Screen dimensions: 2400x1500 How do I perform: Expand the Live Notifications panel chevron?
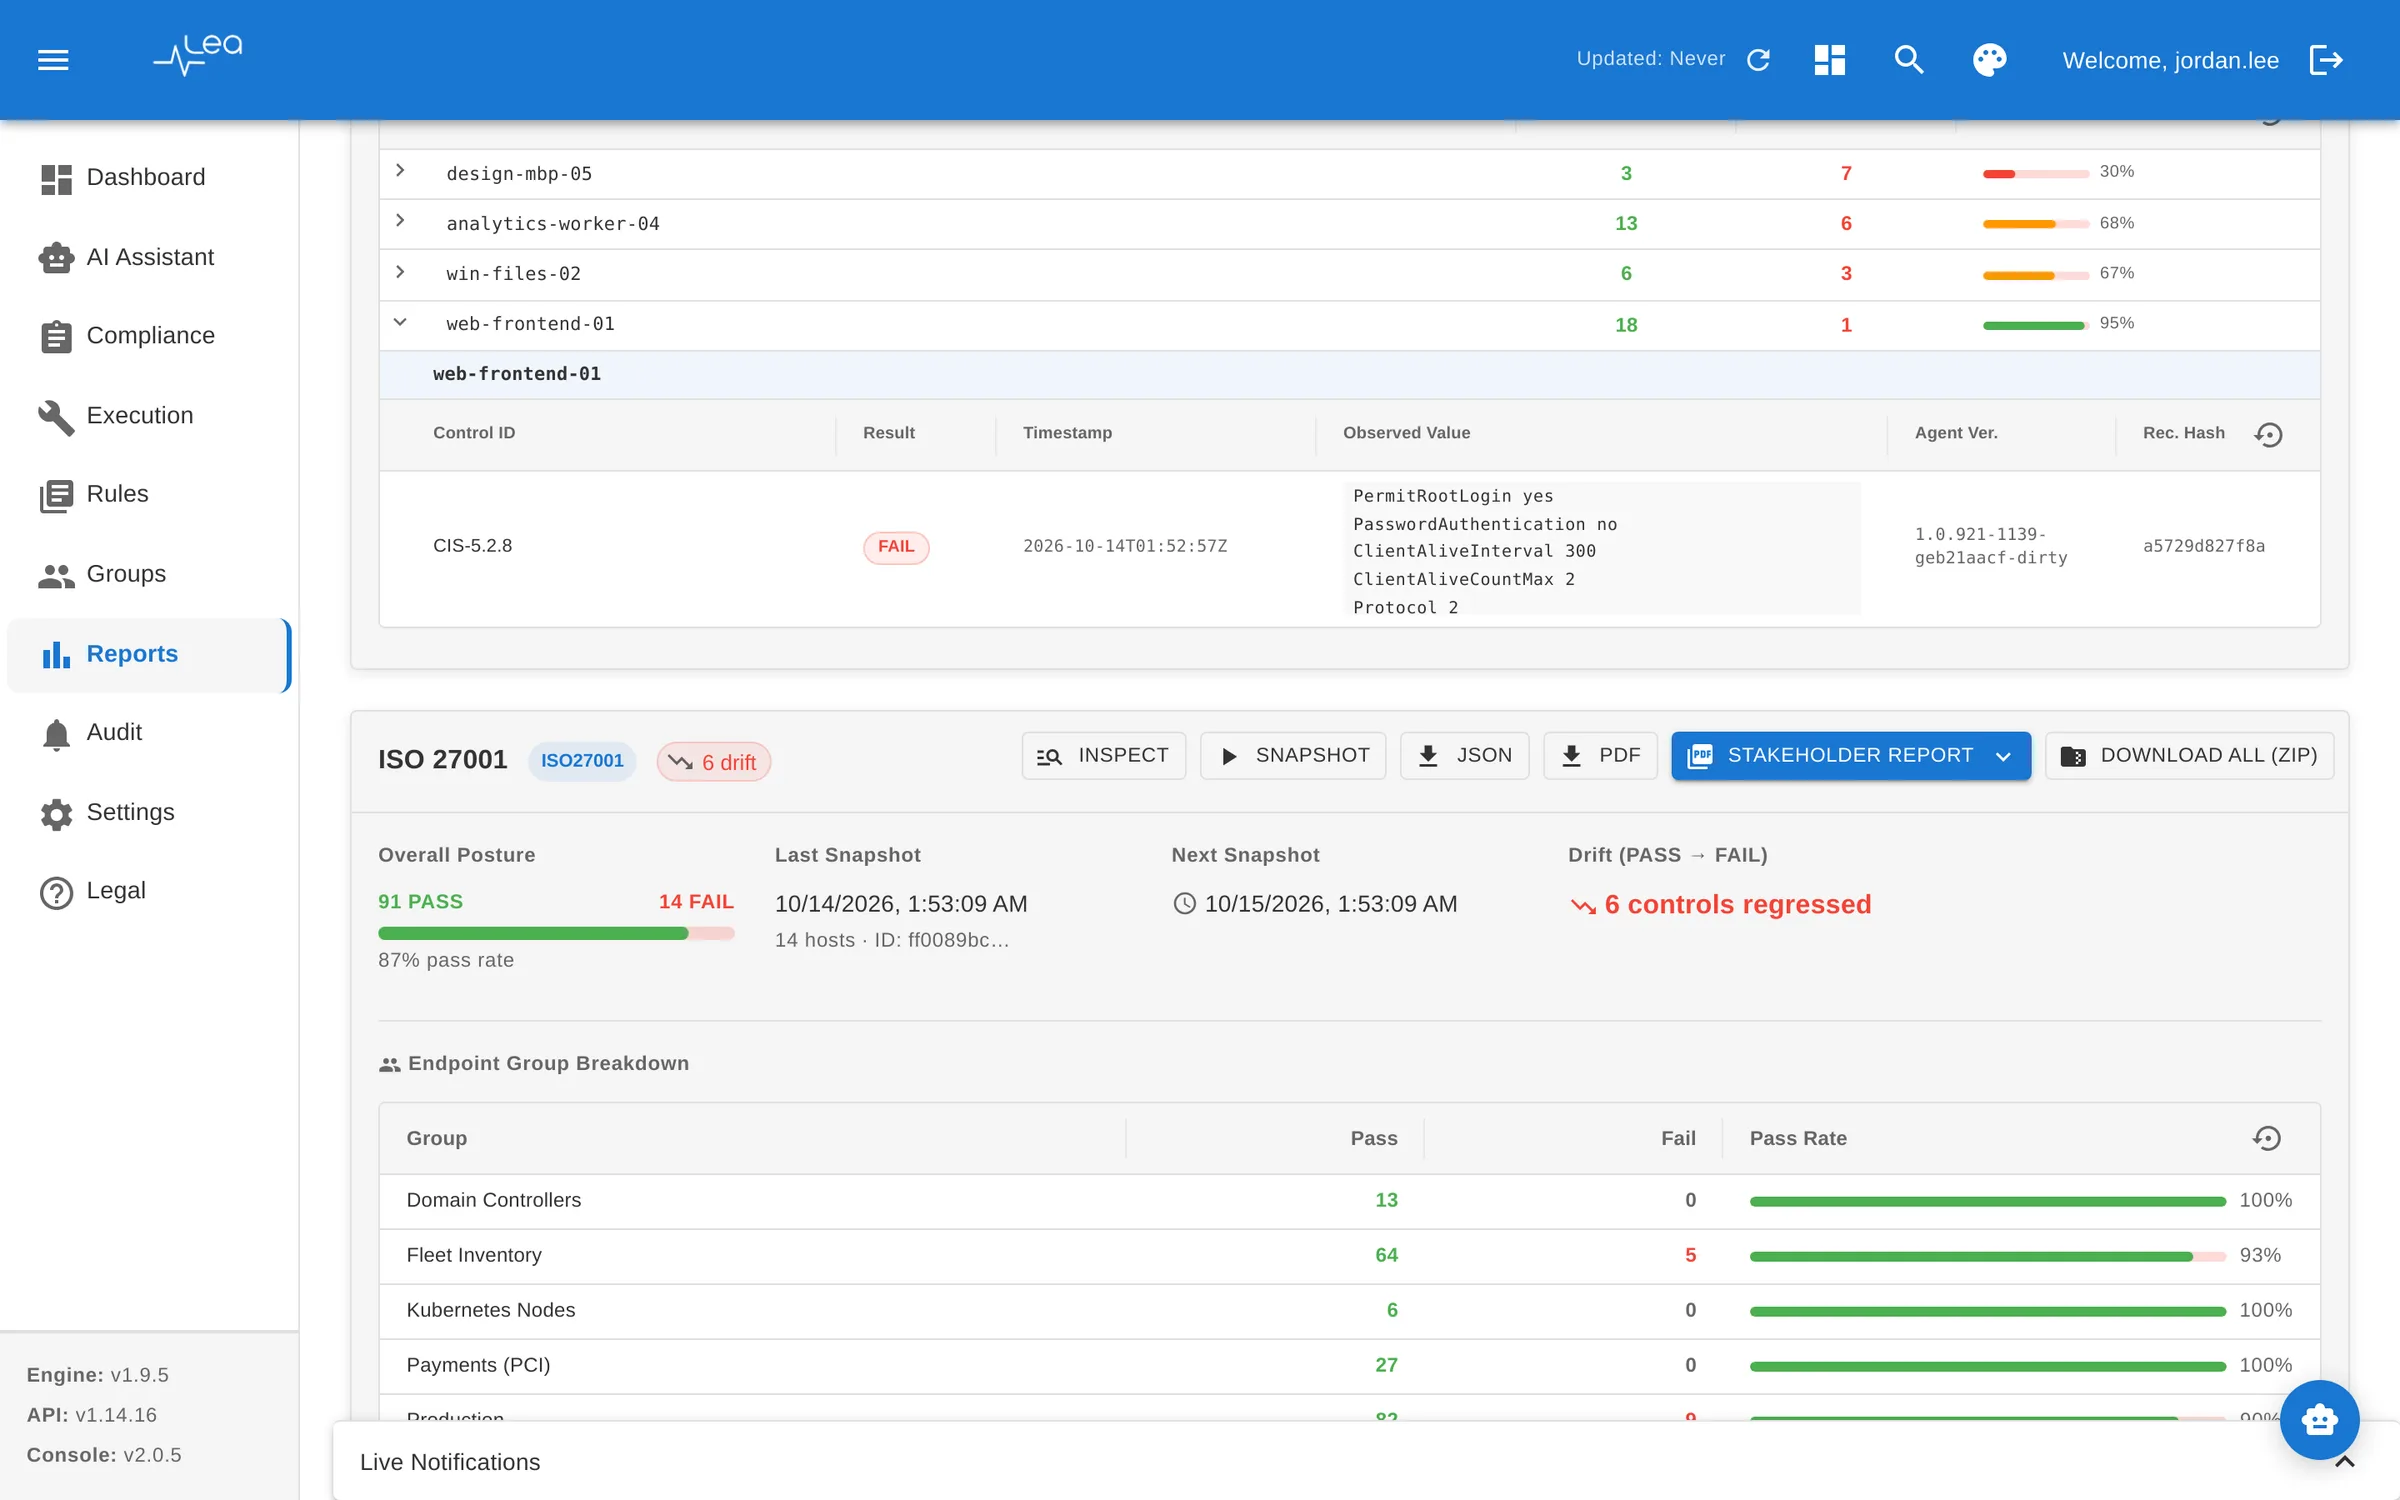(2345, 1462)
